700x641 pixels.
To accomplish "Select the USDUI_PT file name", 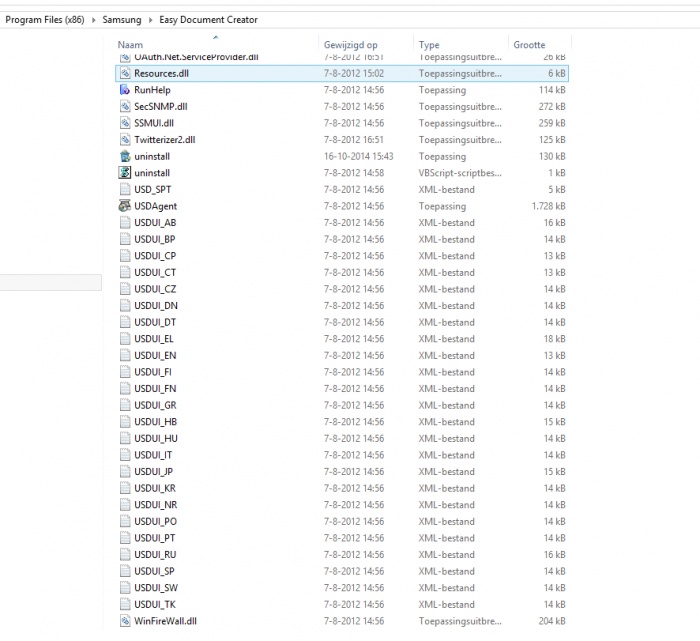I will coord(154,537).
